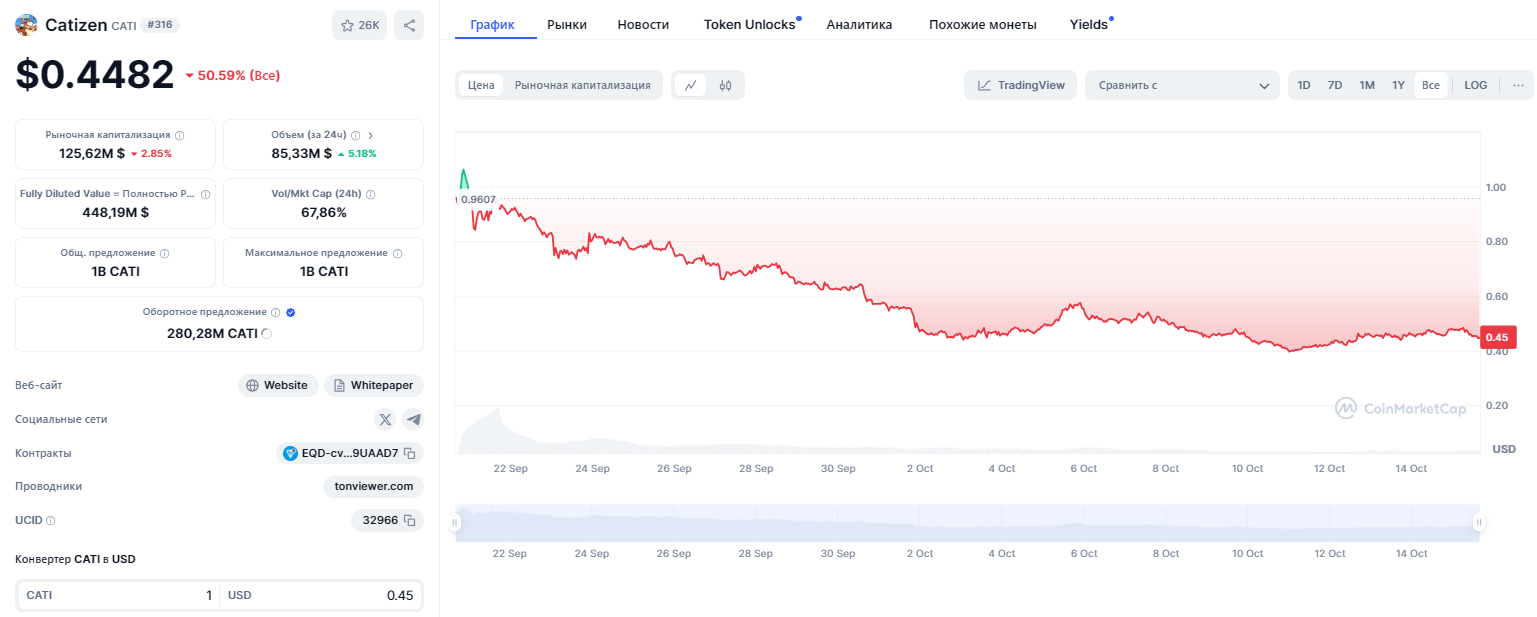1537x617 pixels.
Task: Open the График tab
Action: pos(493,24)
